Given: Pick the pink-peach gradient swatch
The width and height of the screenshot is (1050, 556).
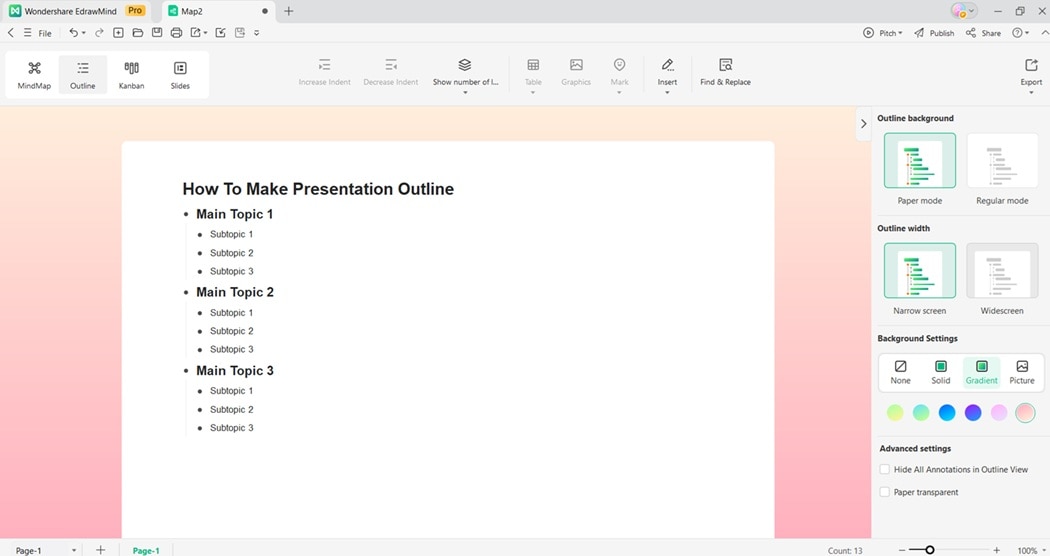Looking at the screenshot, I should tap(1025, 413).
